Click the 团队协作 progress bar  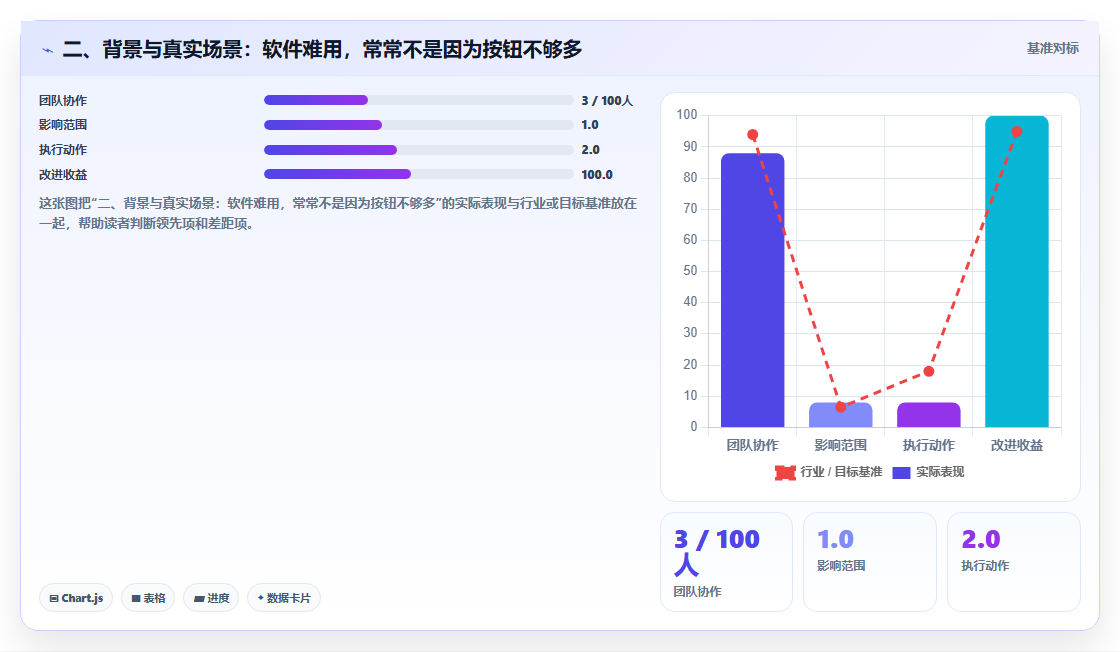tap(419, 100)
